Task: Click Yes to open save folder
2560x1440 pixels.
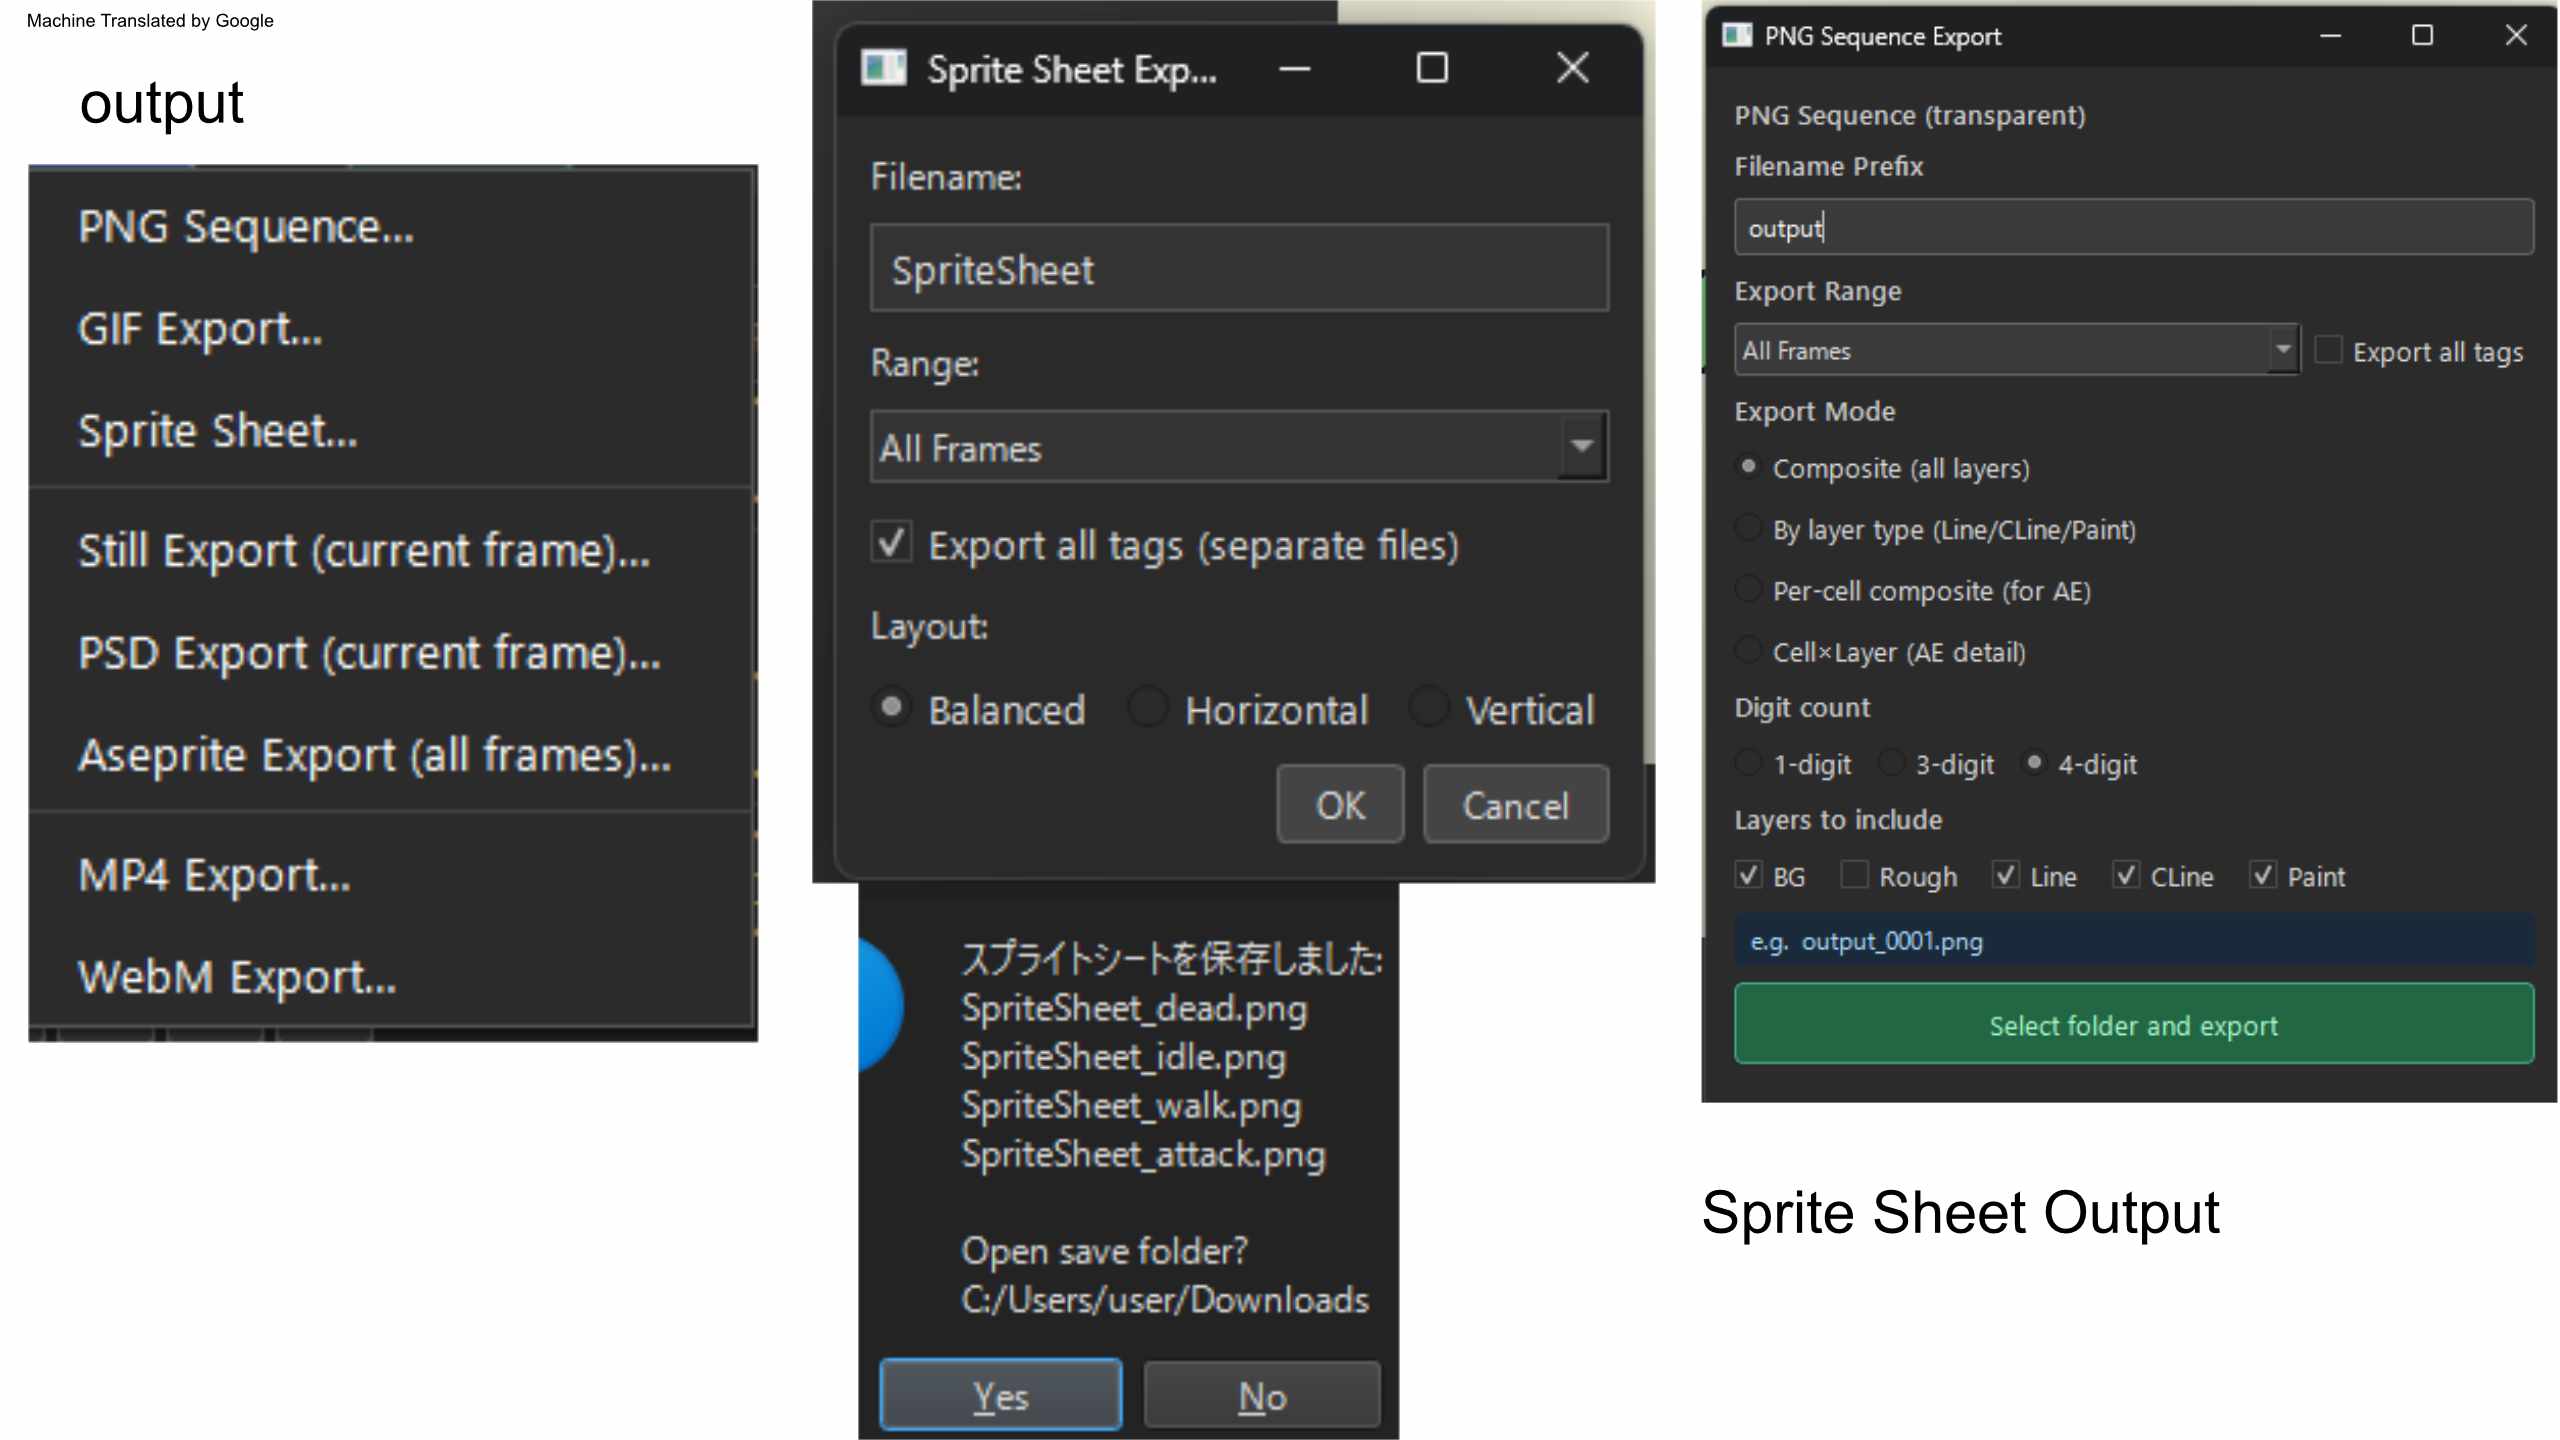Action: [1000, 1395]
